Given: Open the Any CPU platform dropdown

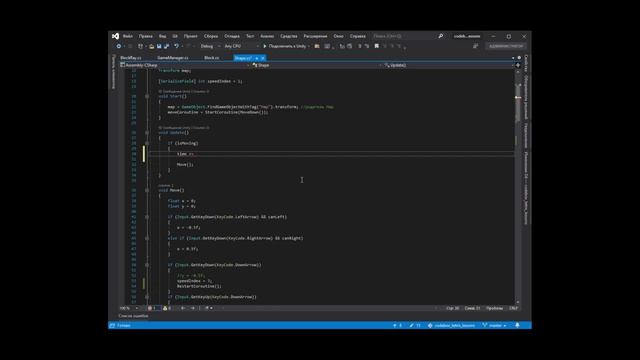Looking at the screenshot, I should (241, 46).
